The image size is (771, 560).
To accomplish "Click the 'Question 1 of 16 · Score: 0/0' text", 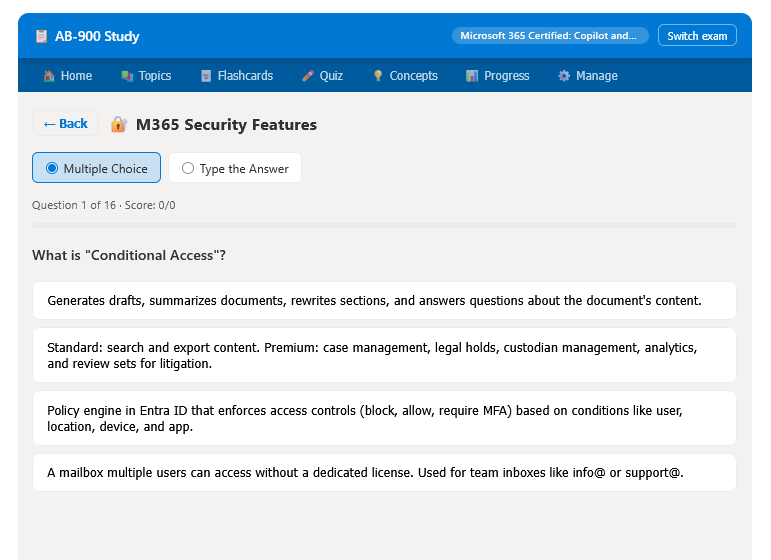I will (x=104, y=205).
